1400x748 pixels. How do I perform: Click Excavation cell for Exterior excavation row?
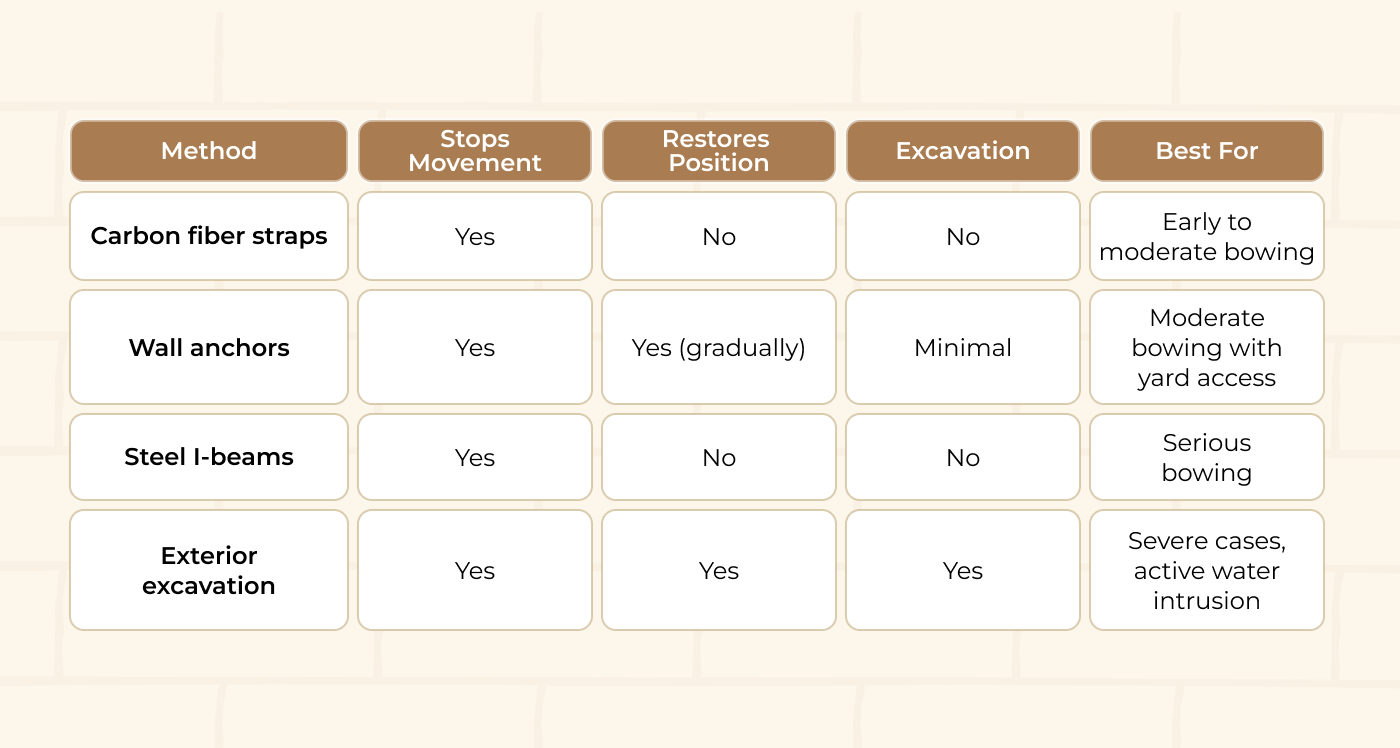[962, 570]
